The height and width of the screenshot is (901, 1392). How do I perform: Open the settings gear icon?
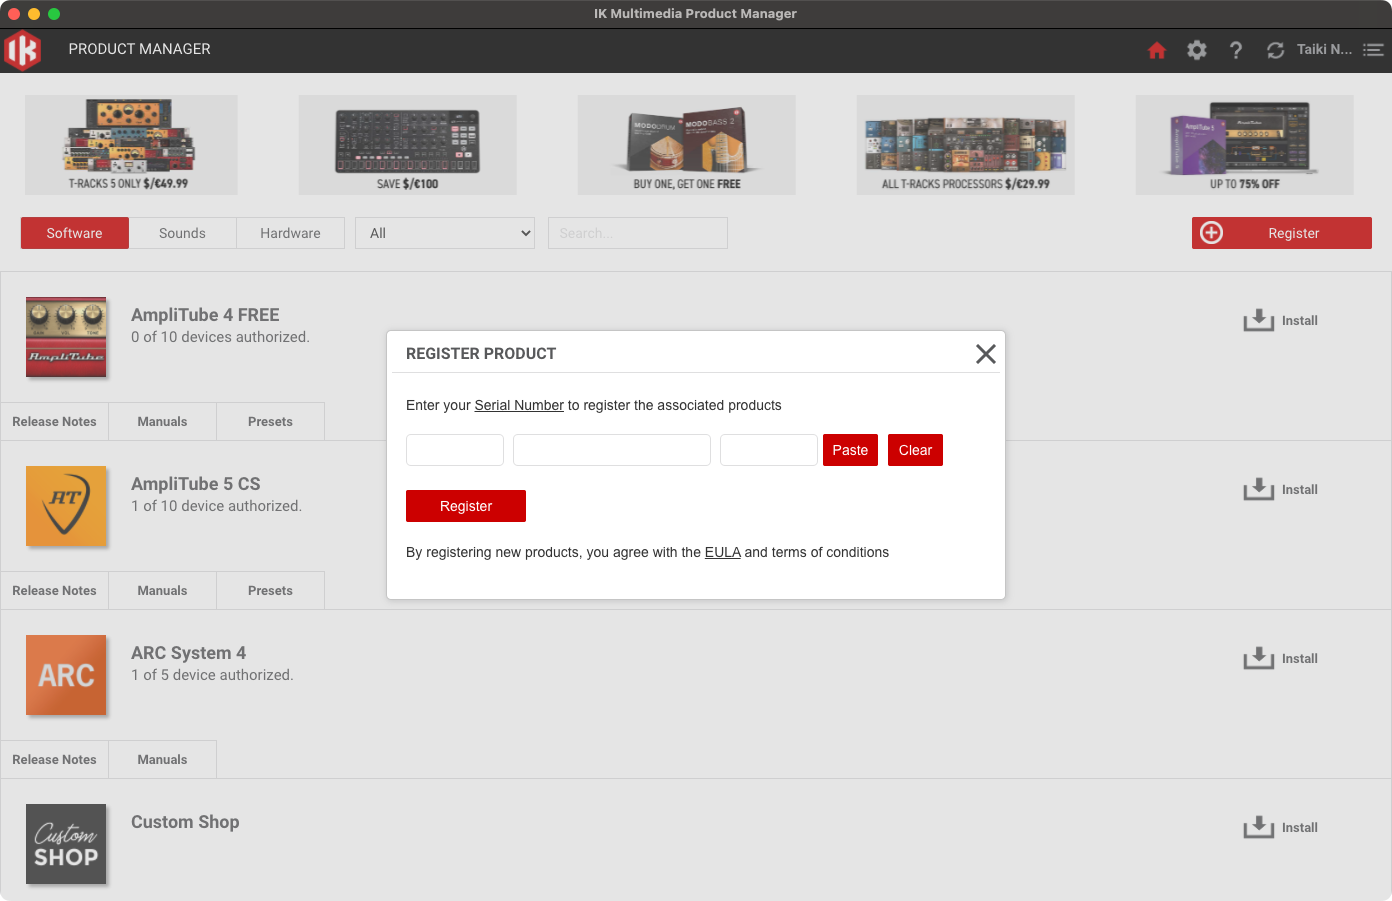[x=1197, y=50]
